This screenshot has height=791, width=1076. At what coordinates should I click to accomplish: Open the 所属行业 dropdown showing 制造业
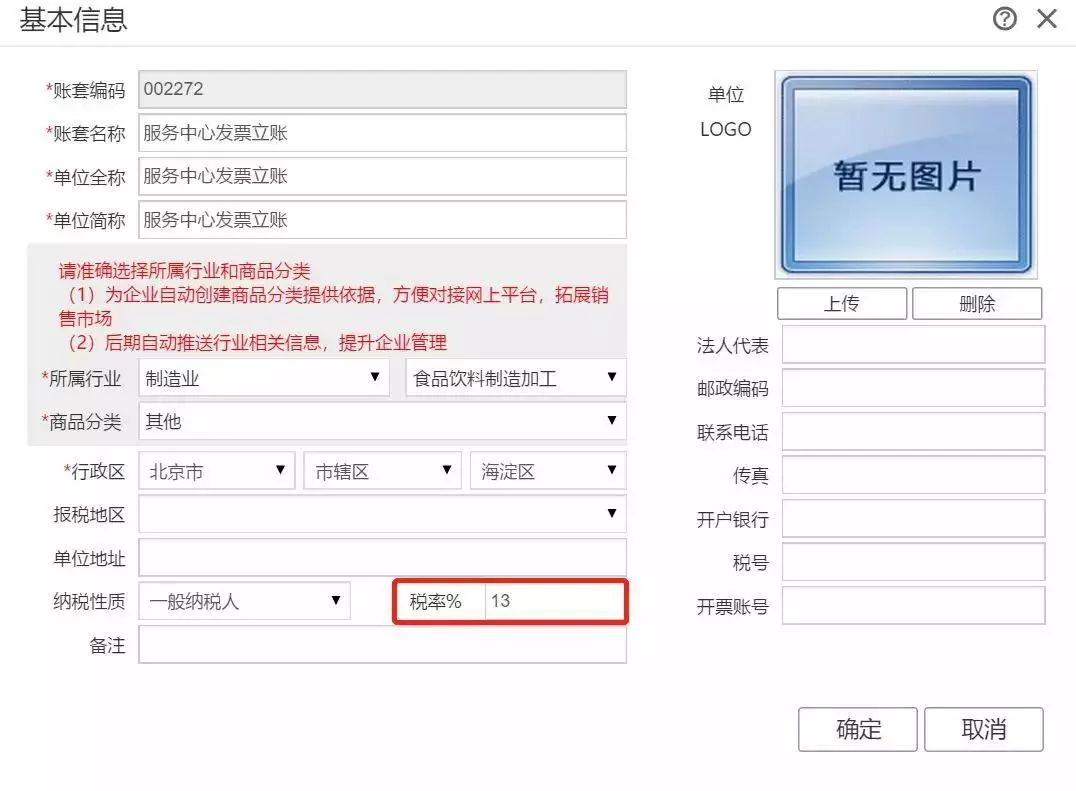click(x=264, y=377)
